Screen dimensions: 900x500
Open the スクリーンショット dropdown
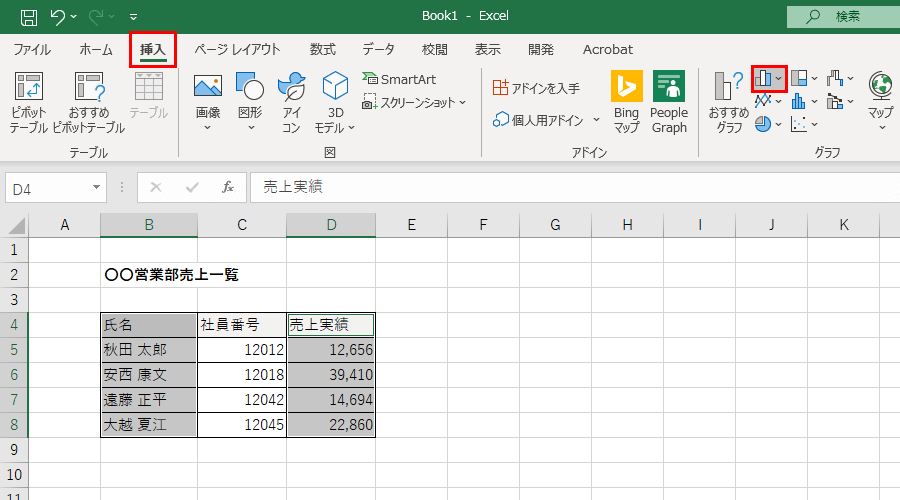pos(414,103)
